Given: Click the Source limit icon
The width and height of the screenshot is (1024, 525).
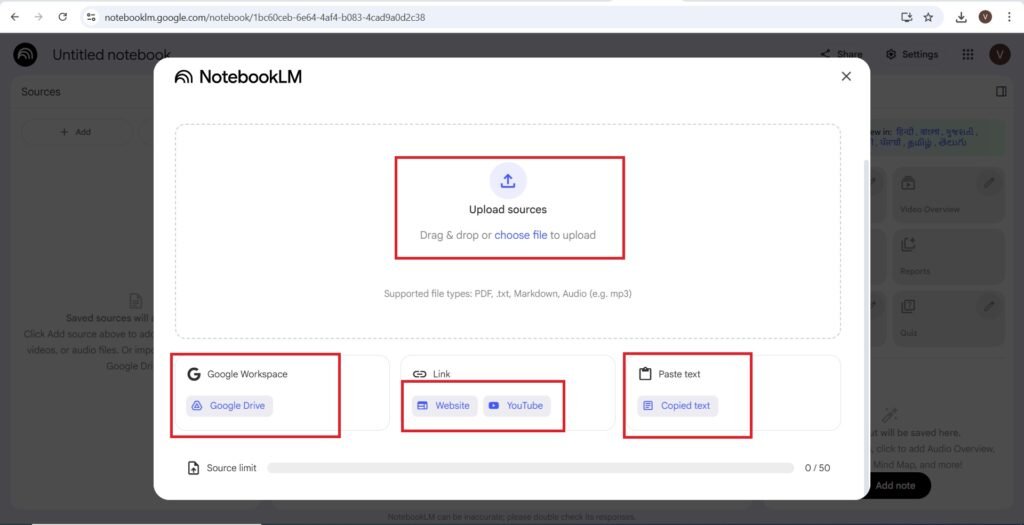Looking at the screenshot, I should (x=193, y=468).
